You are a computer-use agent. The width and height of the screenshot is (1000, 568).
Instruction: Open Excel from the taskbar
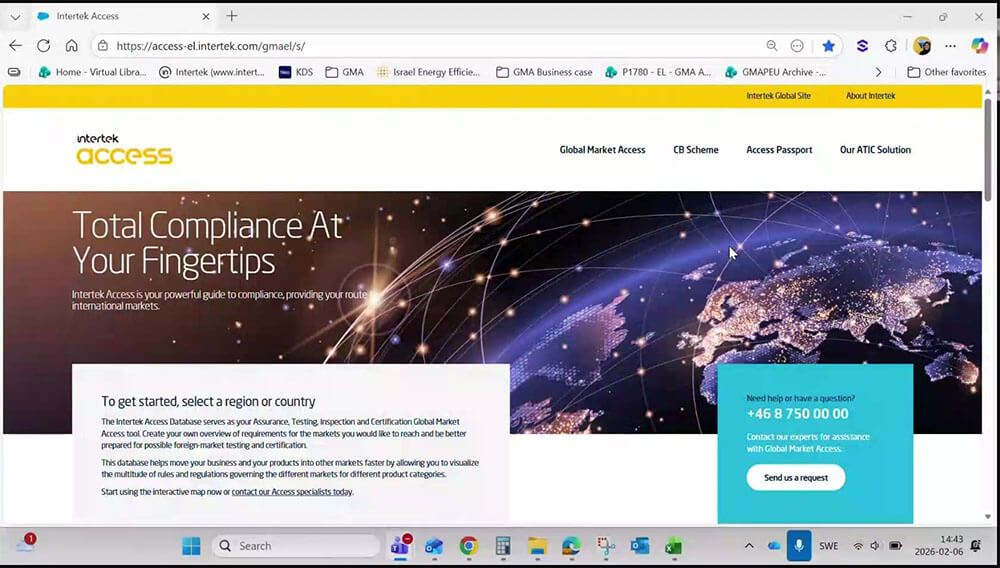[x=674, y=546]
